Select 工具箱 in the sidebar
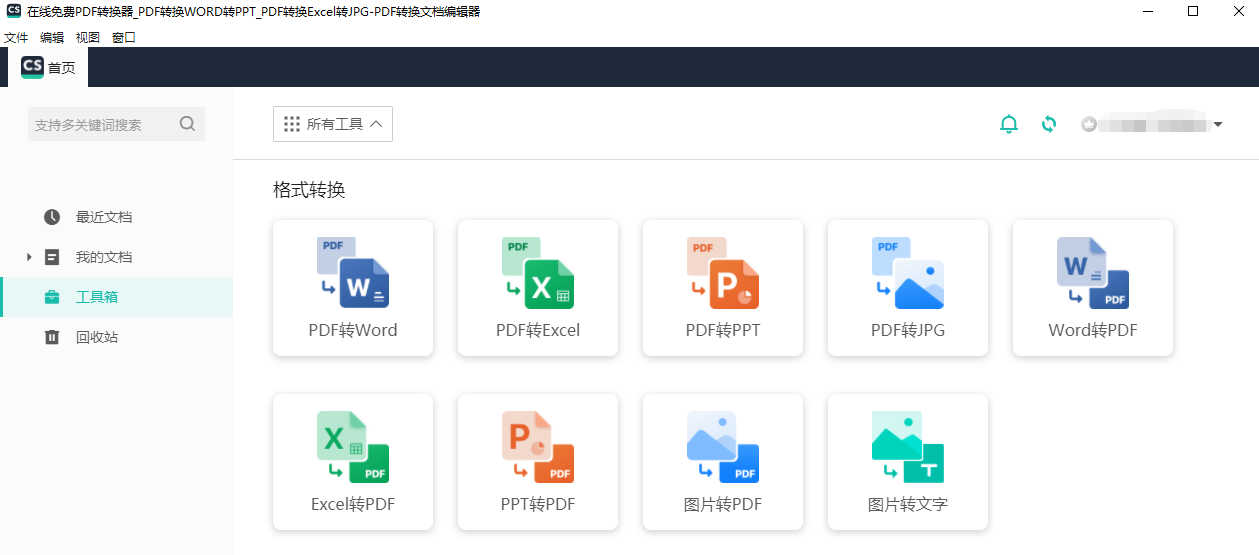 pyautogui.click(x=116, y=297)
